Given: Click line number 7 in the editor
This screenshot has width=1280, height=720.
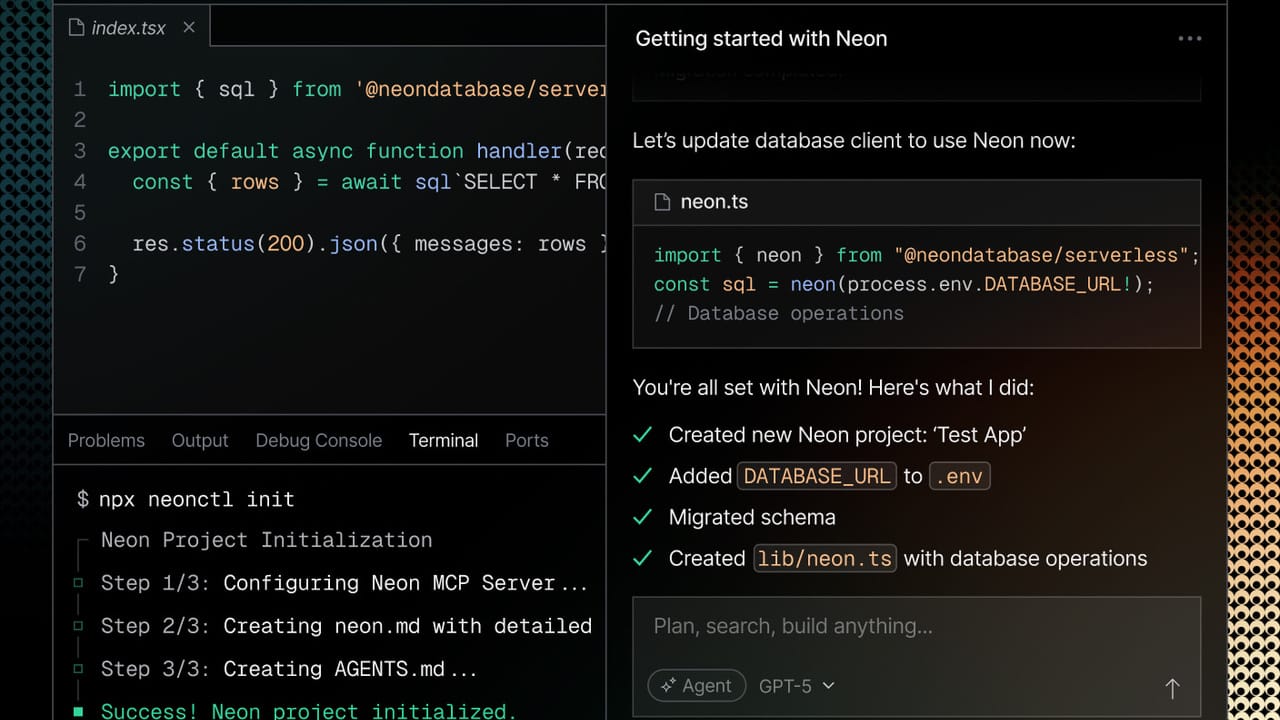Looking at the screenshot, I should pos(80,274).
